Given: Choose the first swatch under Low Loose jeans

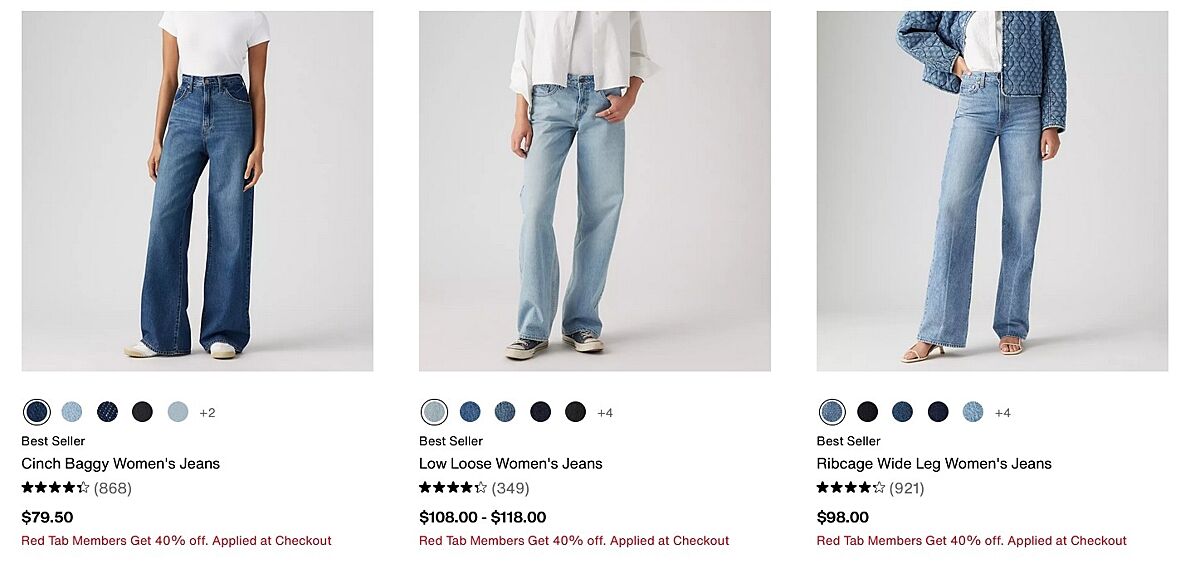Looking at the screenshot, I should click(x=434, y=412).
